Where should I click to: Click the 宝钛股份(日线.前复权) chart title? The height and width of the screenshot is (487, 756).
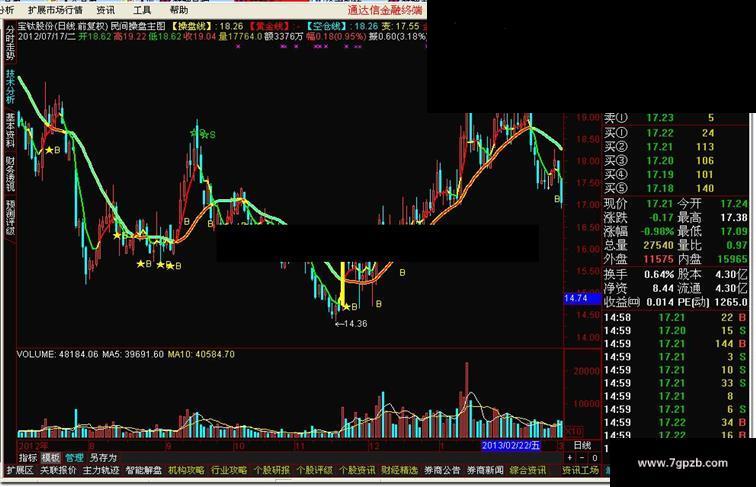(63, 26)
